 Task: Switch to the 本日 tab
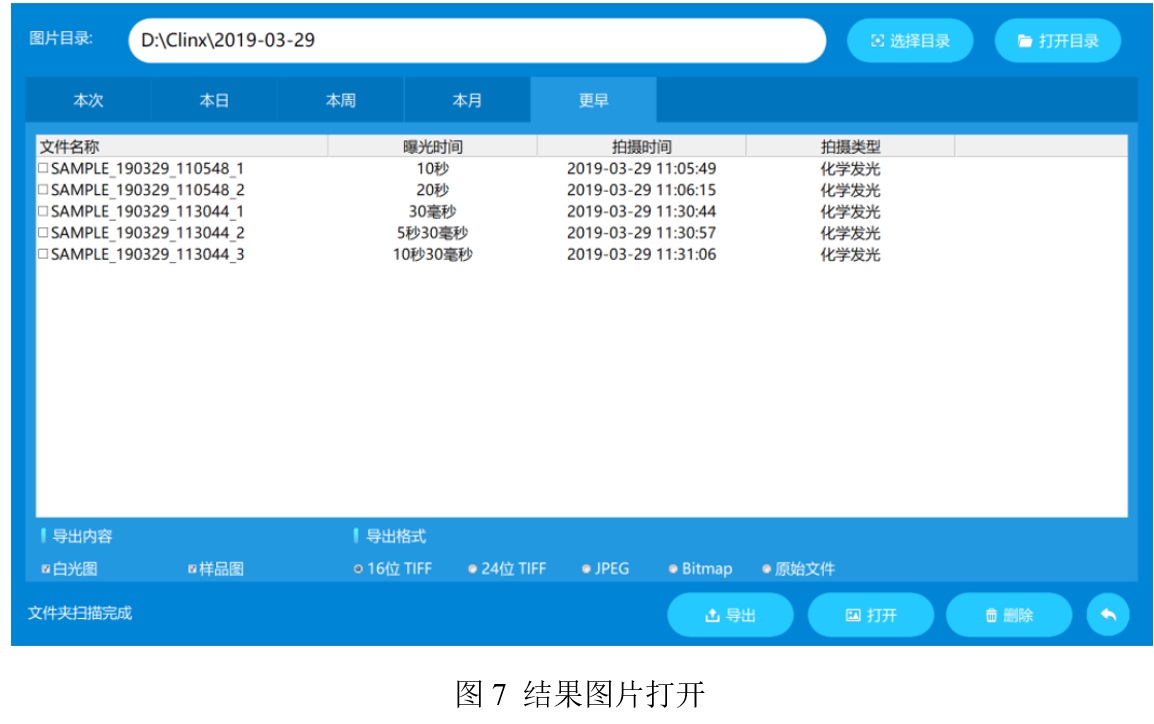214,101
